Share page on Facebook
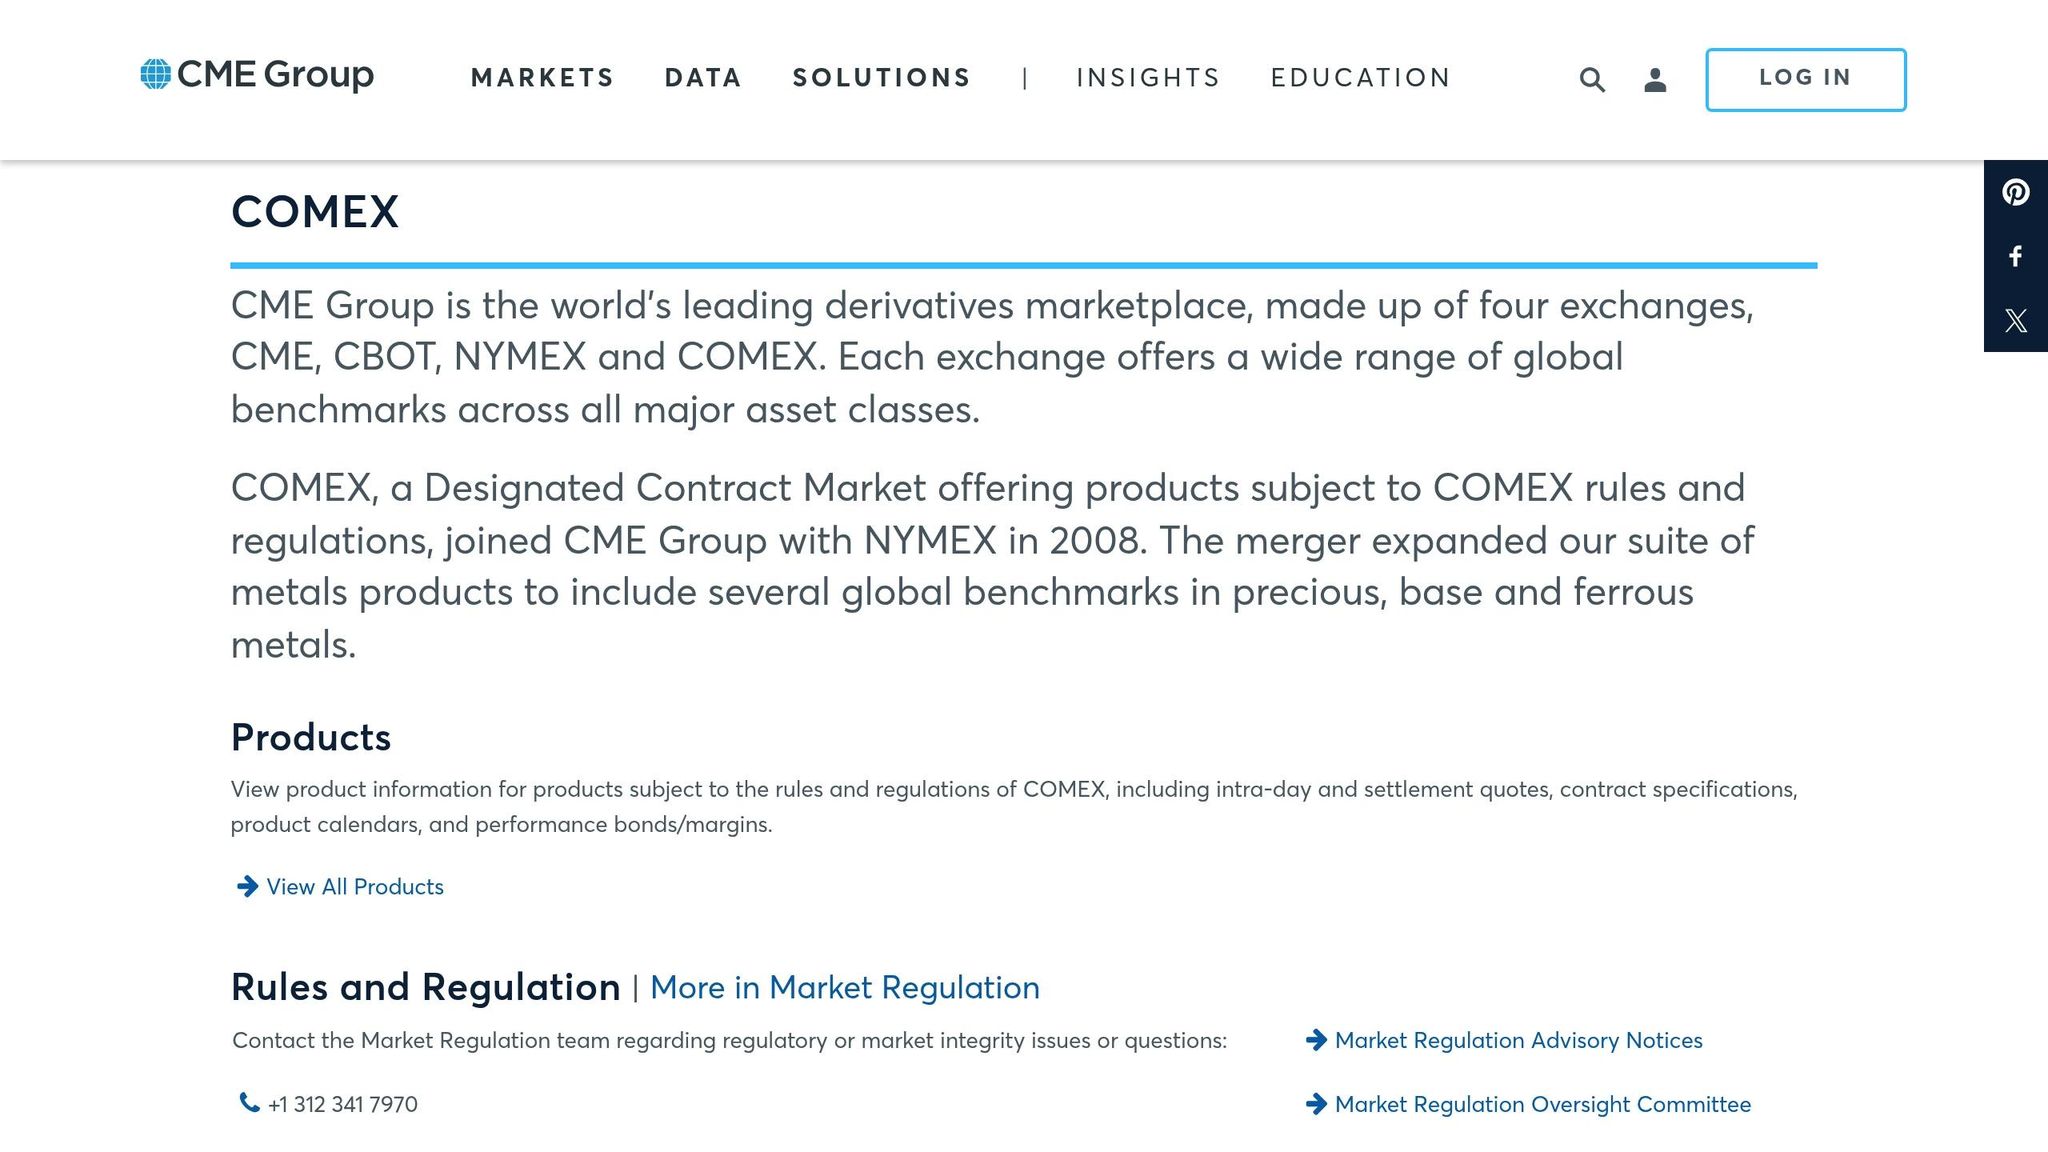This screenshot has height=1152, width=2048. [2014, 257]
